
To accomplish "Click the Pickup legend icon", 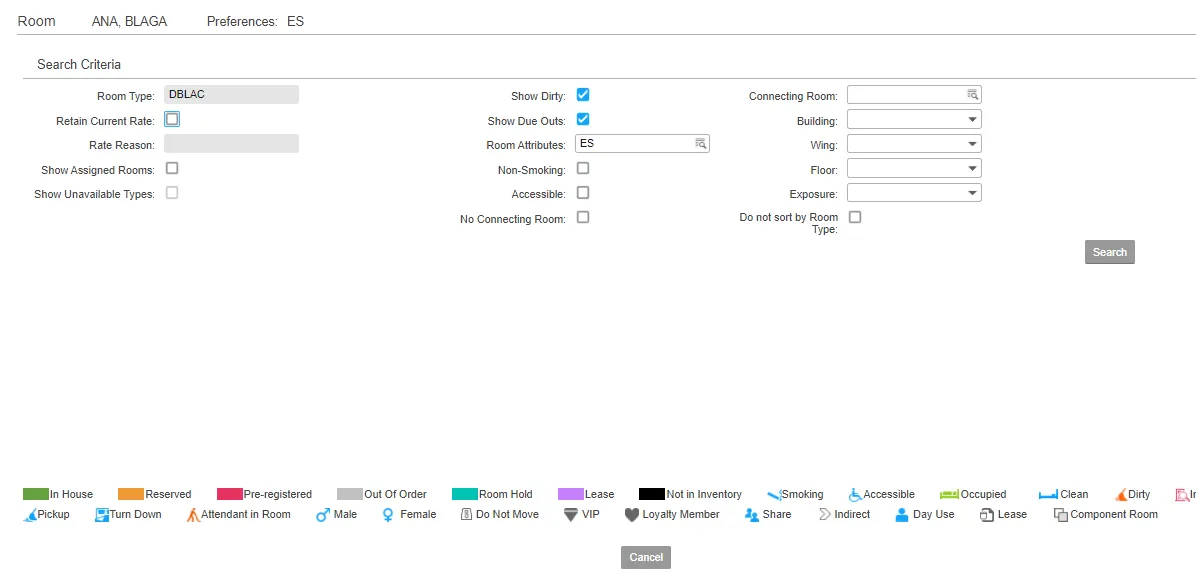I will click(31, 515).
